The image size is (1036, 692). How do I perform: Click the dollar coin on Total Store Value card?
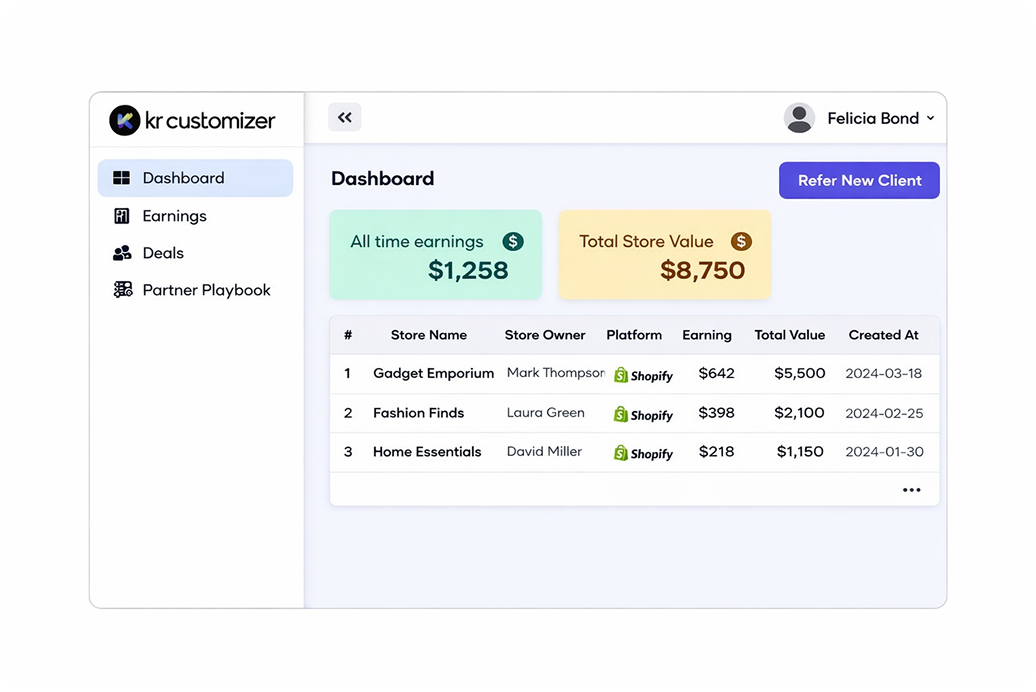[x=740, y=241]
